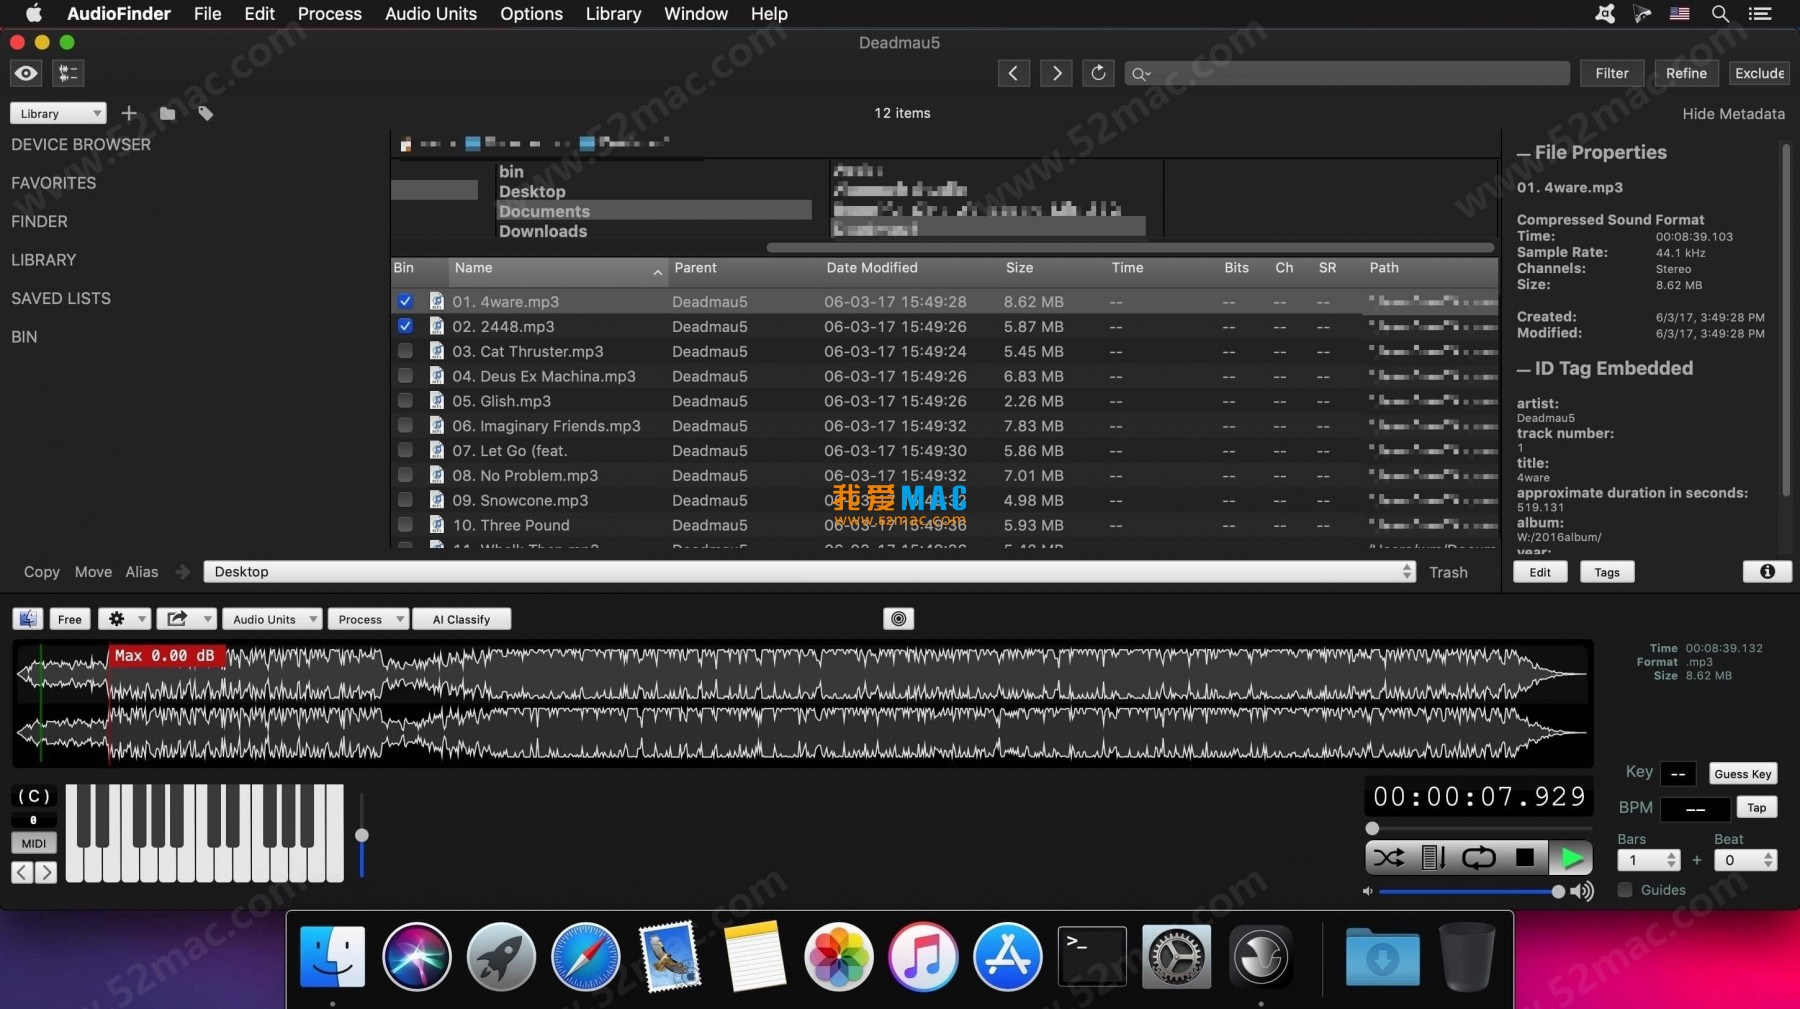Open the Options menu
This screenshot has width=1800, height=1009.
coord(531,14)
